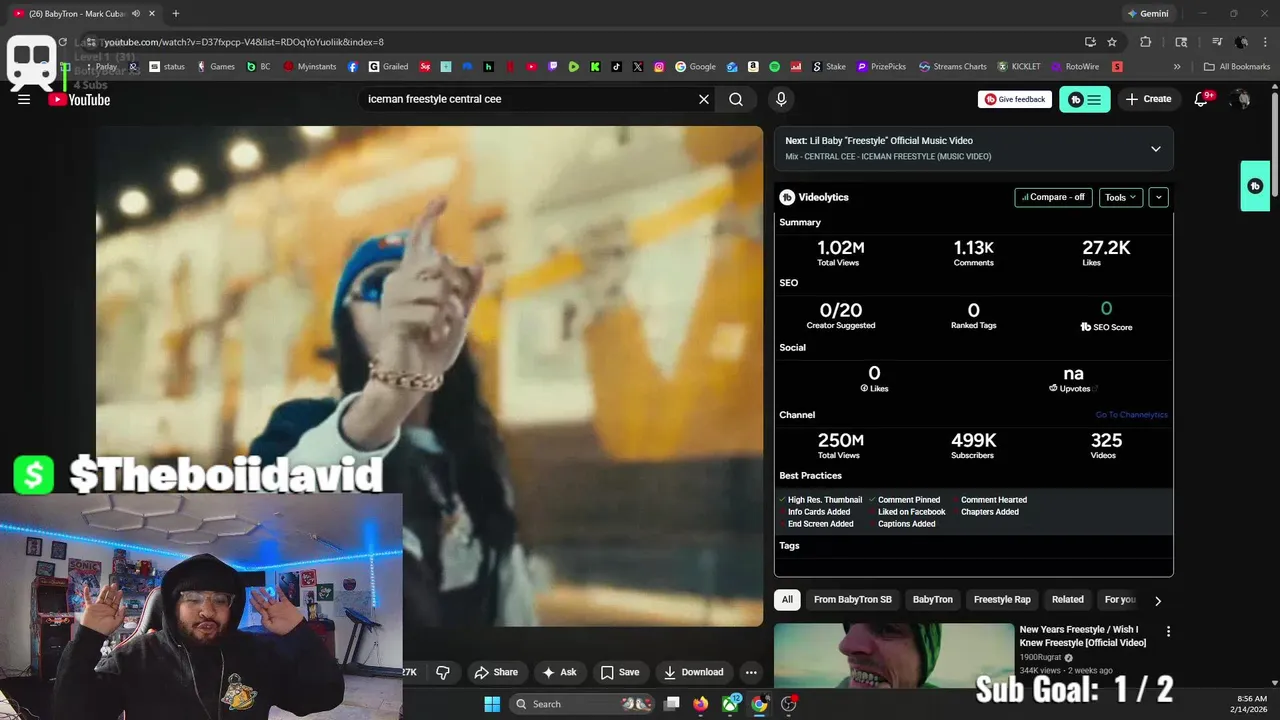The image size is (1280, 720).
Task: Run search with the magnifier button
Action: (736, 99)
